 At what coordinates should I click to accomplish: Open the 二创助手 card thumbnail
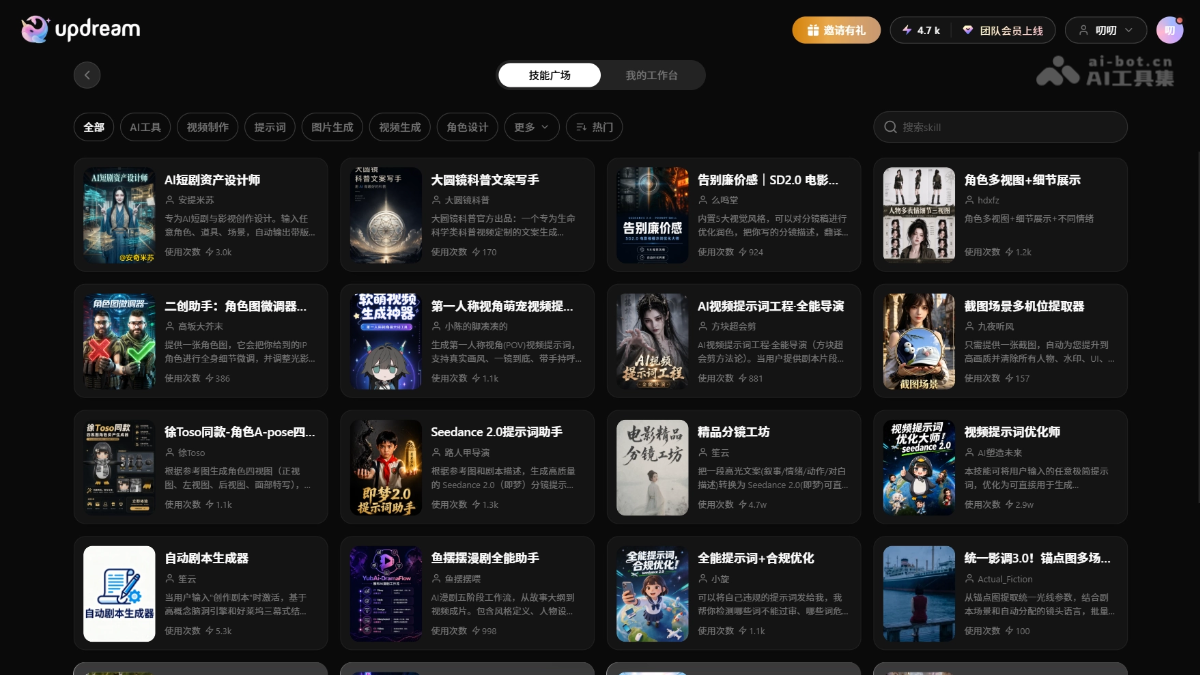(119, 341)
